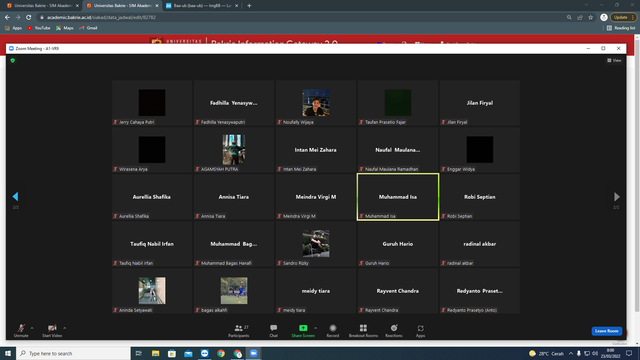Select Aninda Setyawati's profile picture
Viewport: 640px width, 360px height.
152,291
